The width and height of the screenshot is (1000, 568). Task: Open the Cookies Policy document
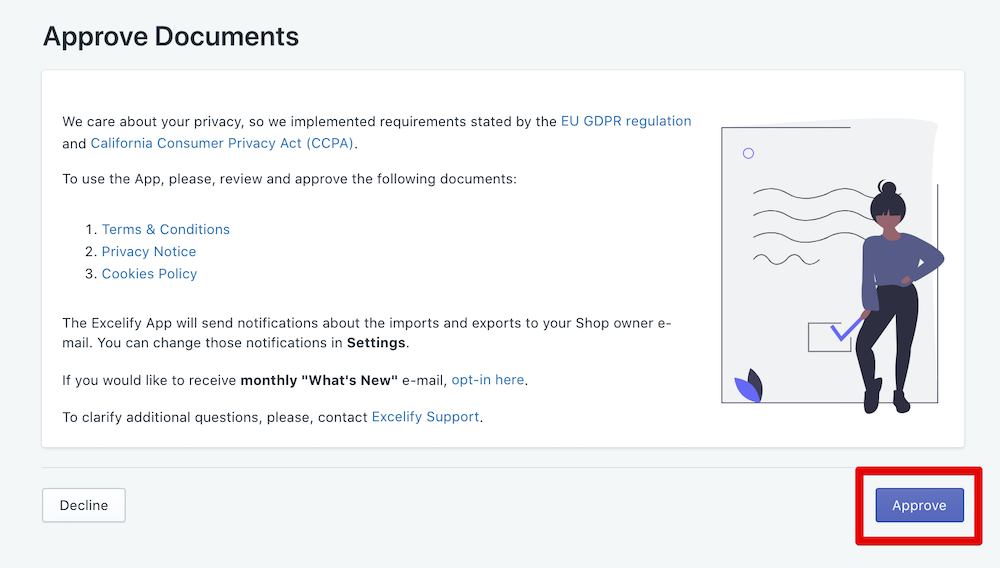(x=149, y=274)
